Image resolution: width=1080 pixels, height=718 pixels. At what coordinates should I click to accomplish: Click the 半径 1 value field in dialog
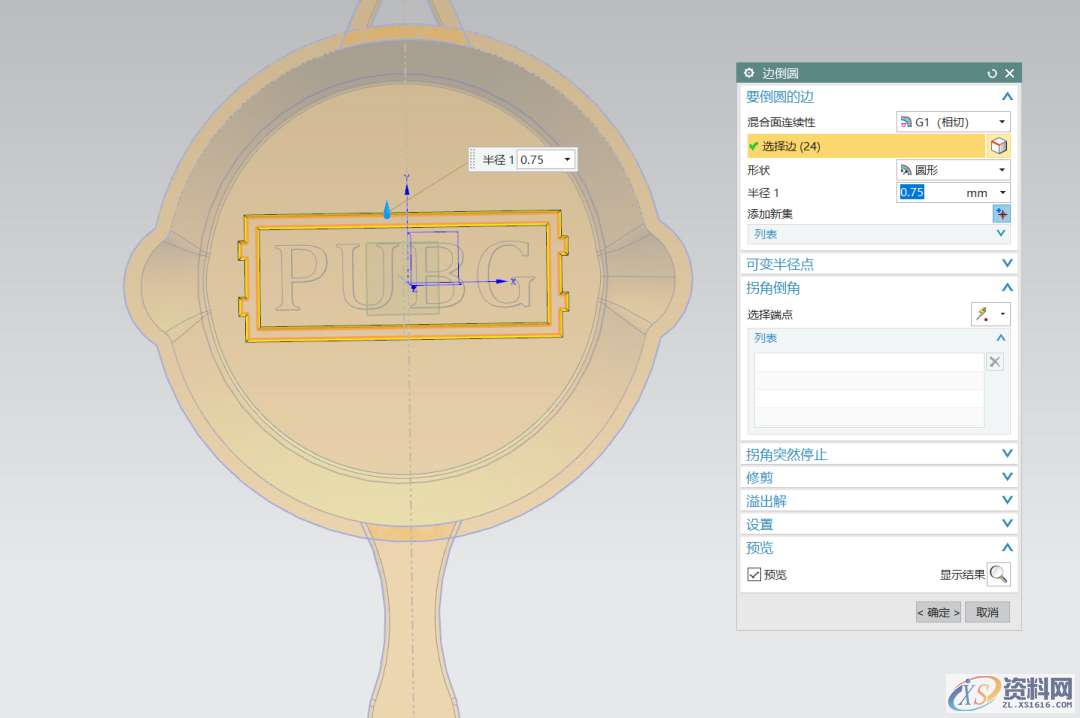click(x=930, y=192)
